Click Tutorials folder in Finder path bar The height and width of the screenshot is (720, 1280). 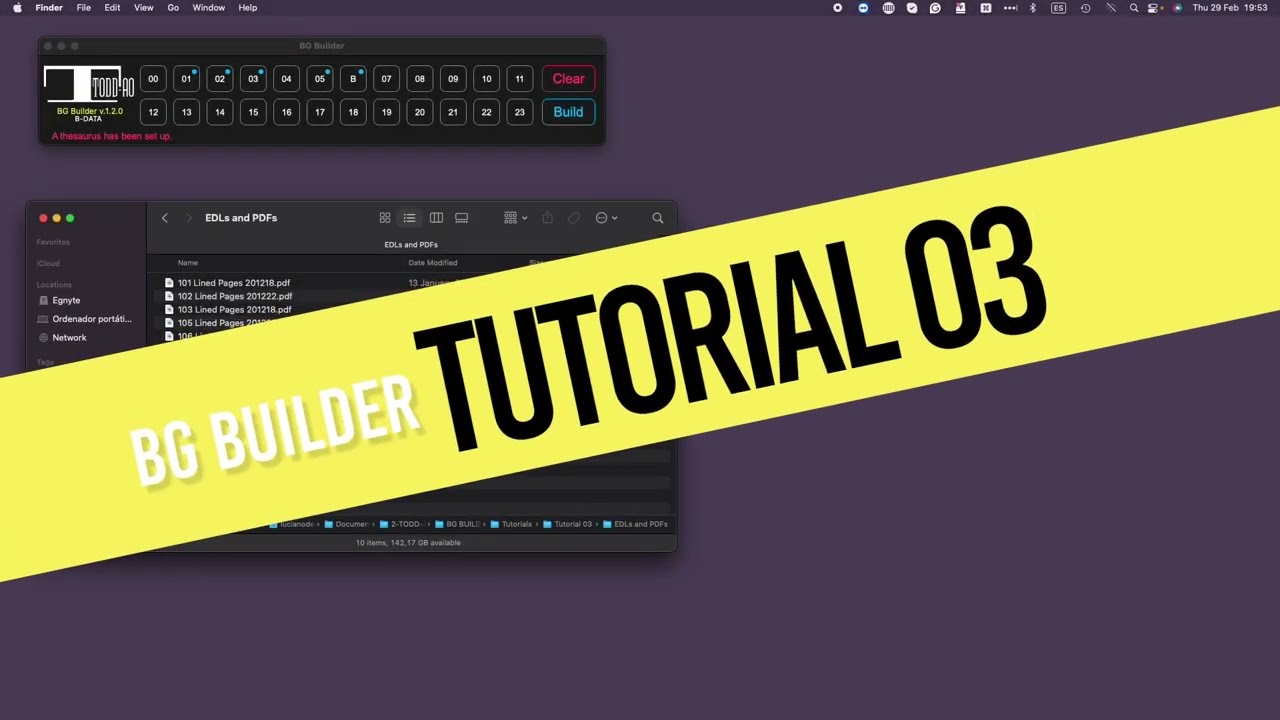[x=511, y=524]
